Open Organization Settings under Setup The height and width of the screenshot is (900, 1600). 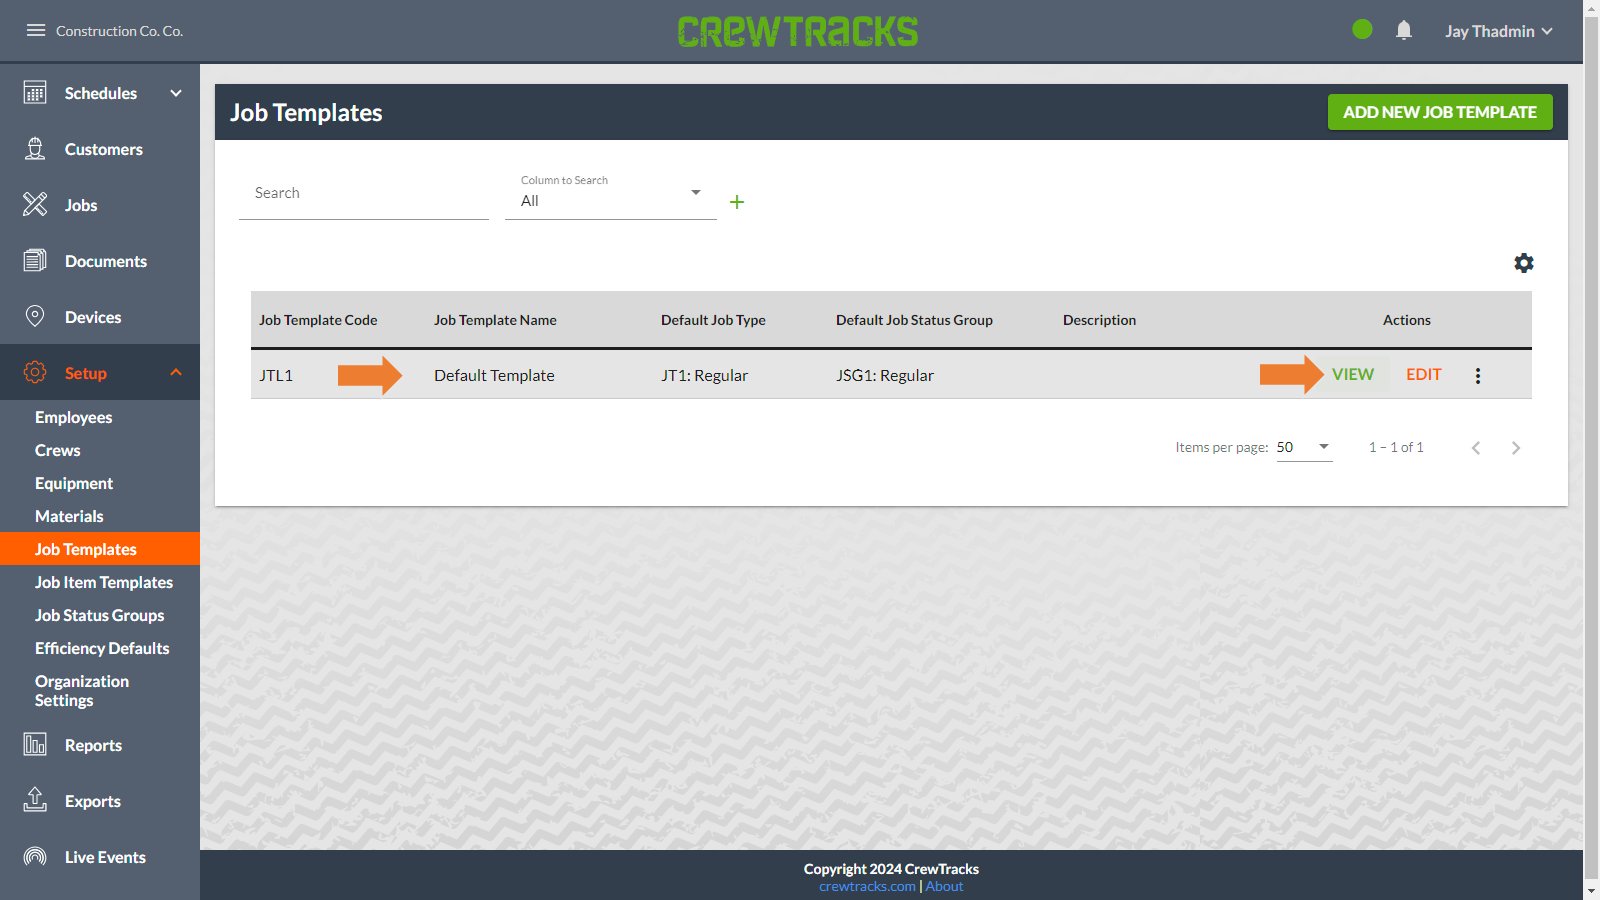coord(82,690)
